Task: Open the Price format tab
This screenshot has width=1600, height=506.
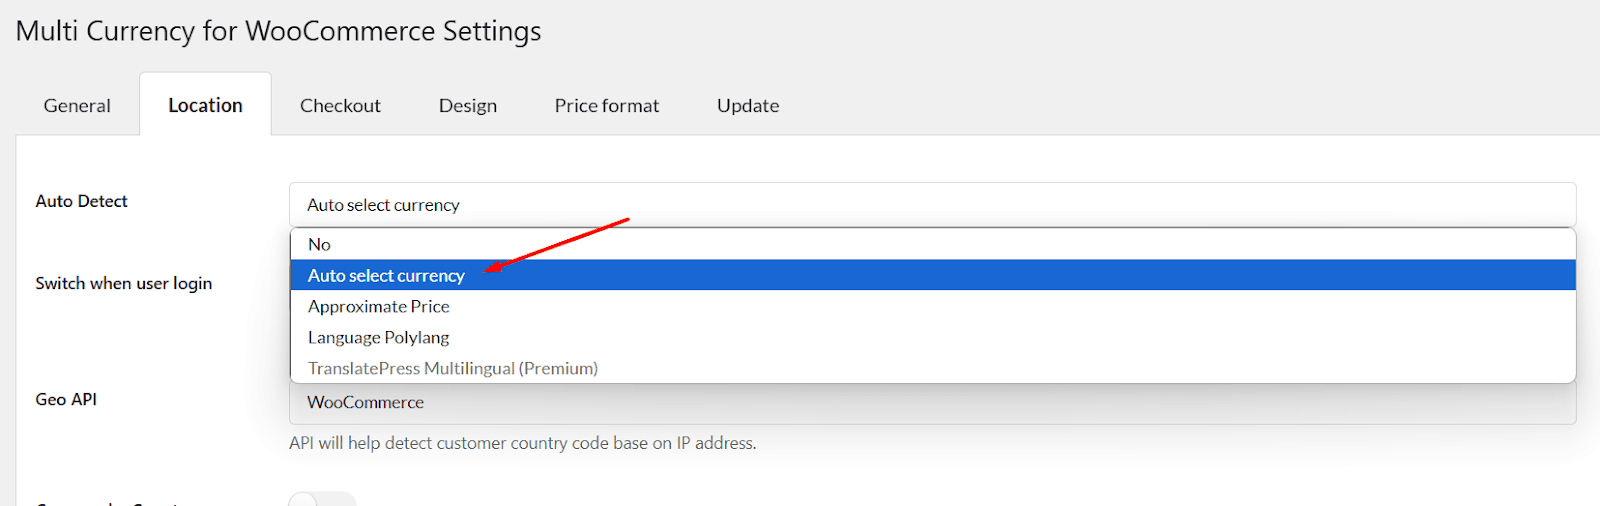Action: pyautogui.click(x=607, y=105)
